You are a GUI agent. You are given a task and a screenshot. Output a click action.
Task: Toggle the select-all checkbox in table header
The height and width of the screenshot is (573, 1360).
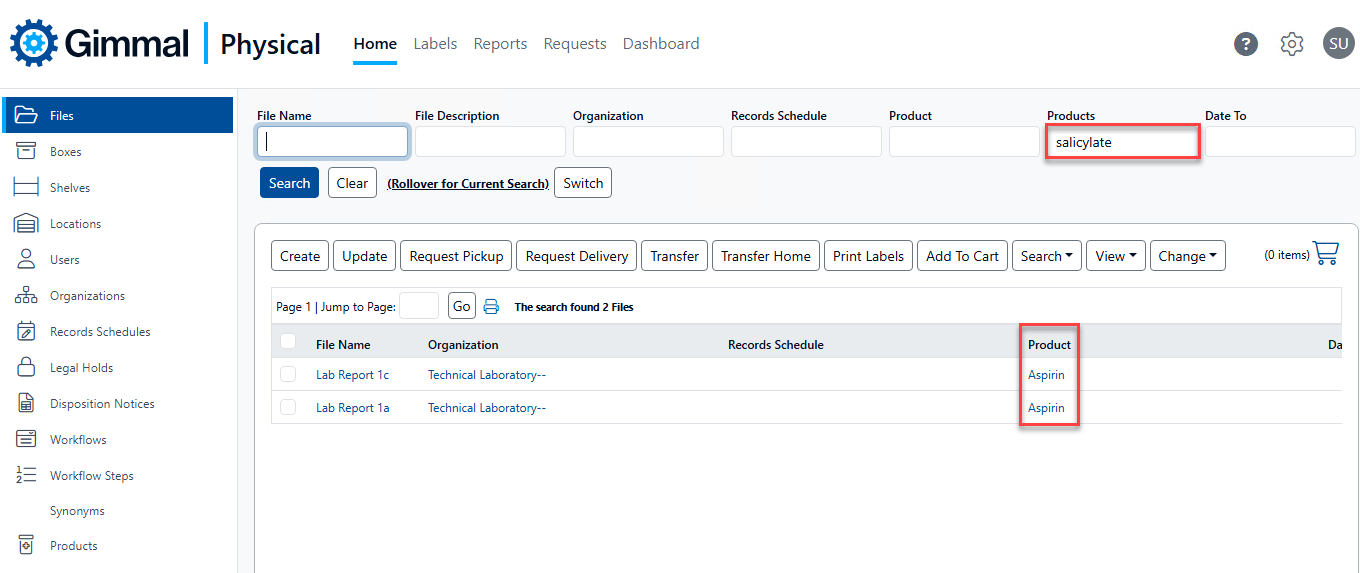[x=288, y=342]
